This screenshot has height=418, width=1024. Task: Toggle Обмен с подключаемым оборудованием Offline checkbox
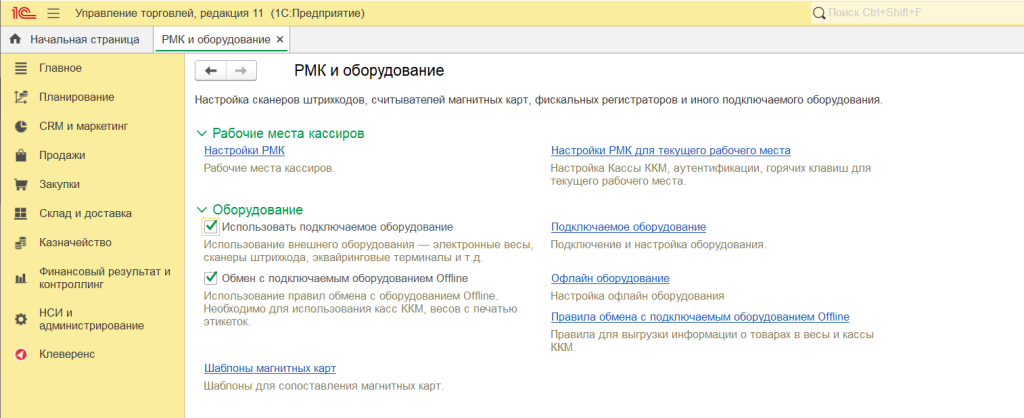pyautogui.click(x=210, y=278)
